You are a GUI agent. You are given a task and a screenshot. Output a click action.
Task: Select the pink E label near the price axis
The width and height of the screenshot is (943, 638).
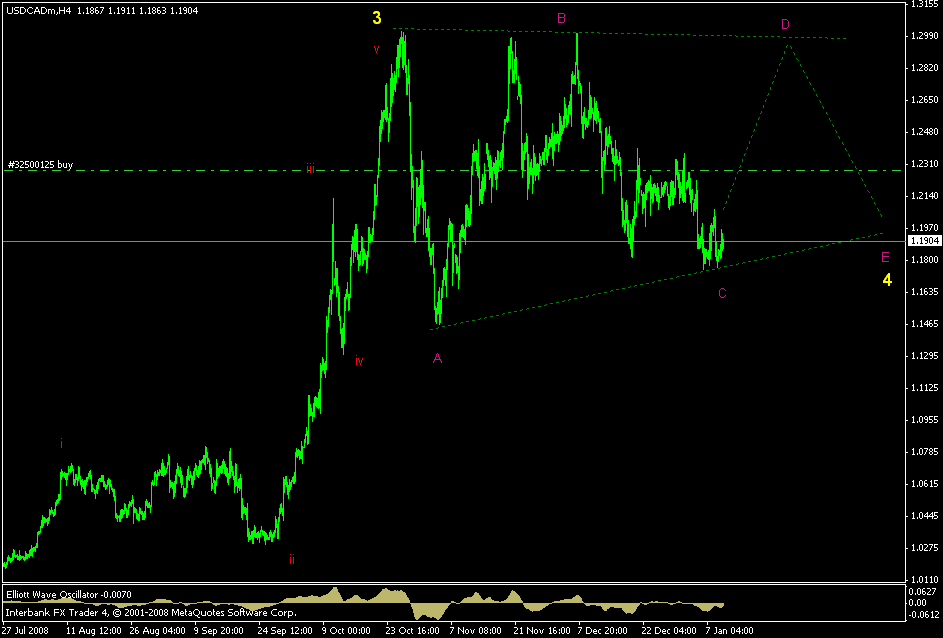884,258
